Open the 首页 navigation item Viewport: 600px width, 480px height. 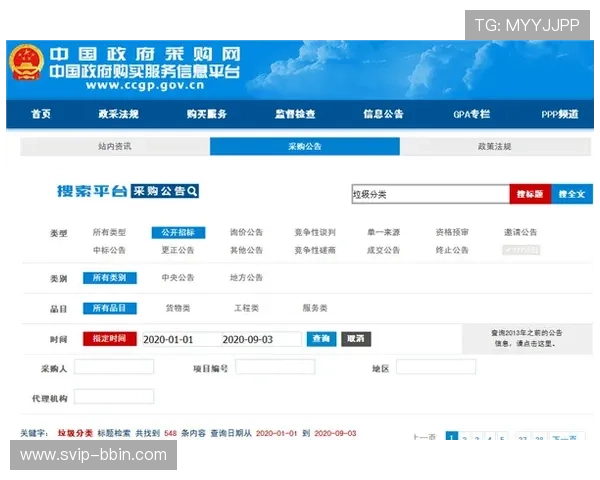[41, 114]
